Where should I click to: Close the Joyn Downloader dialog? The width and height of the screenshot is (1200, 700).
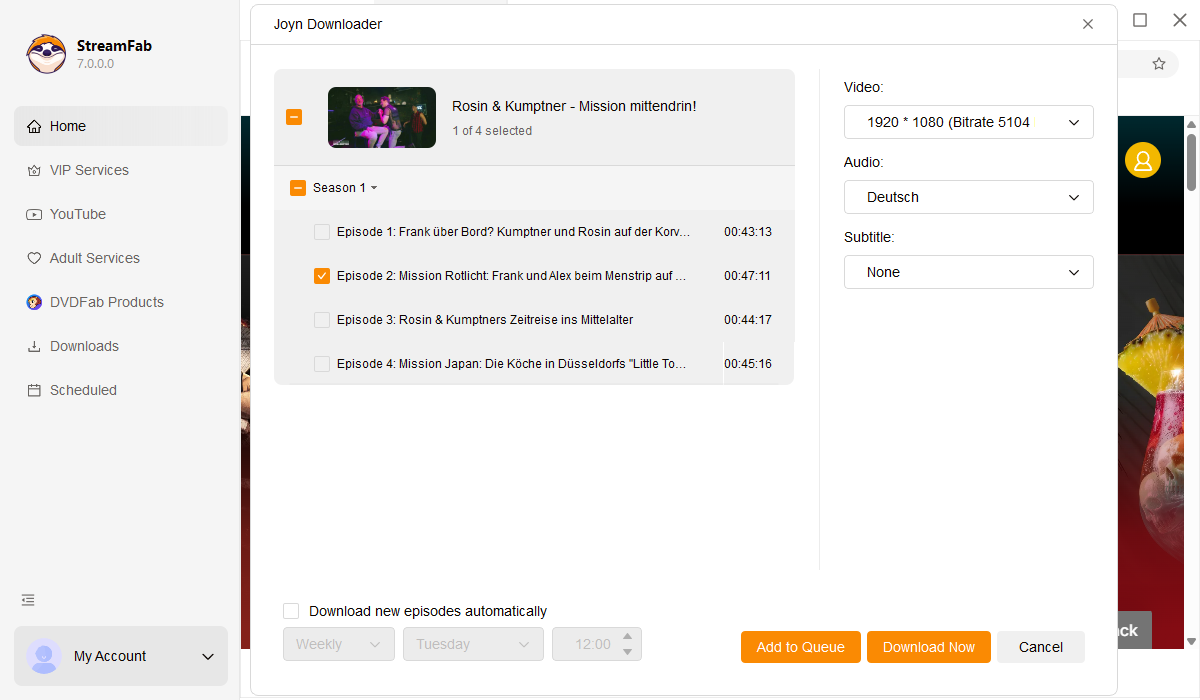pyautogui.click(x=1088, y=24)
